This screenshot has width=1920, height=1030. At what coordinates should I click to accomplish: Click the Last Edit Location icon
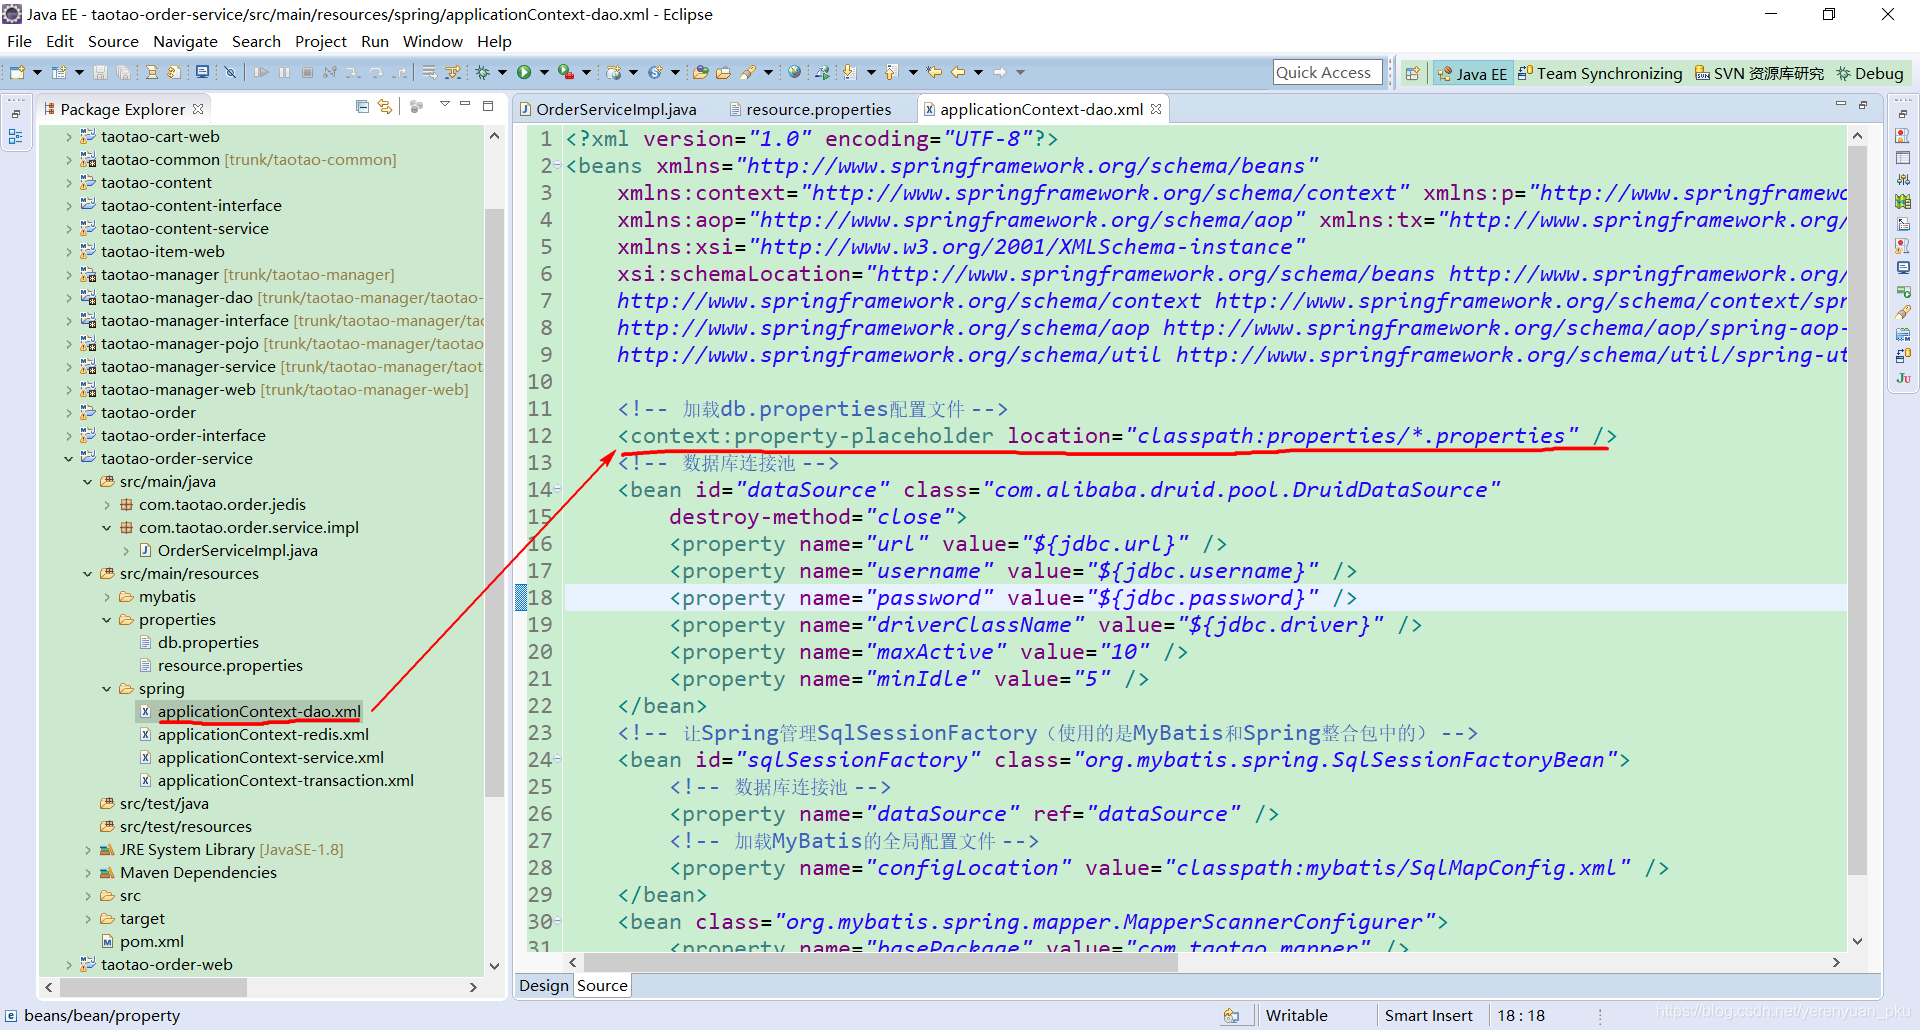[933, 72]
